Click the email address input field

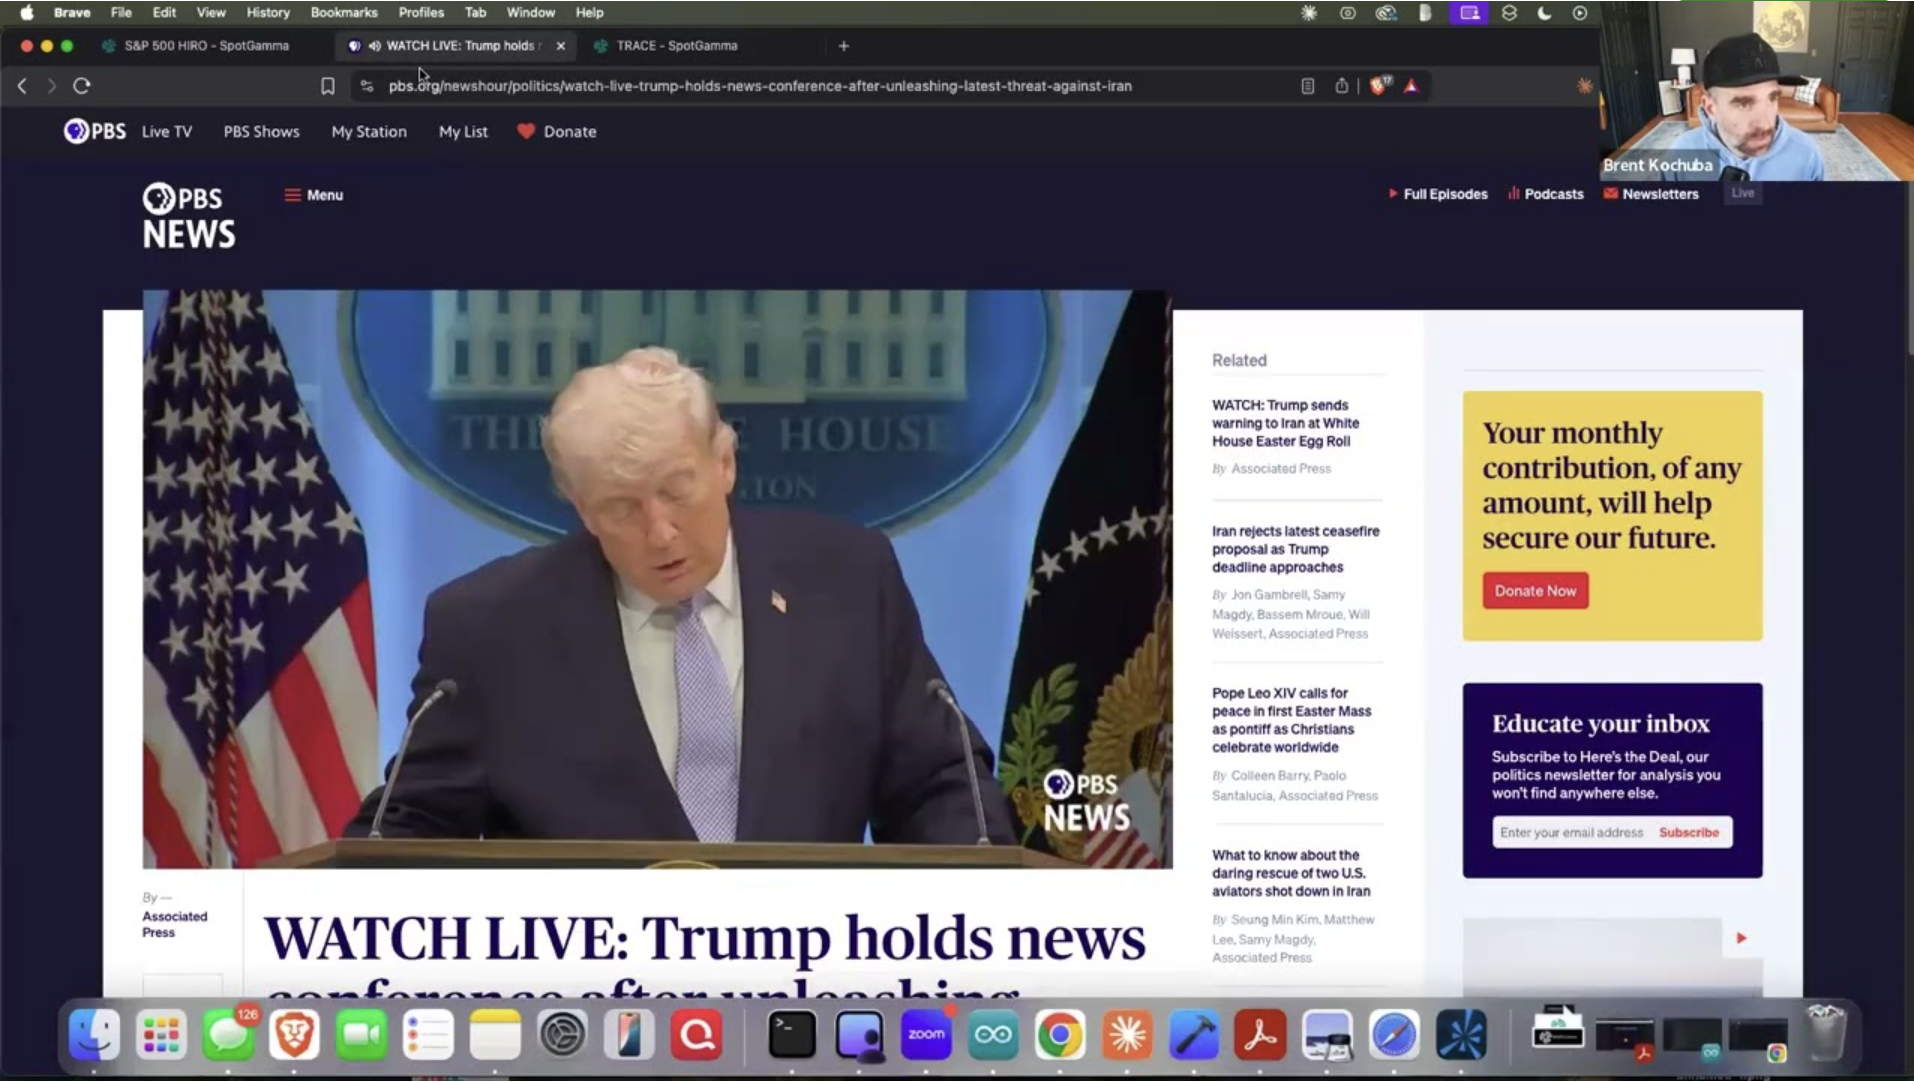point(1571,832)
